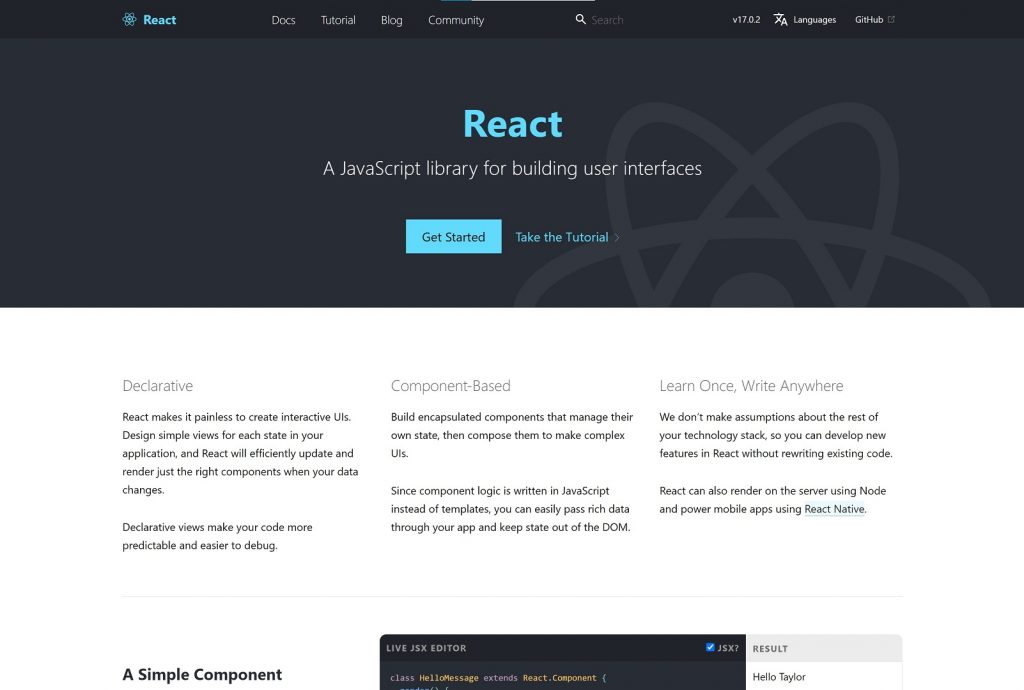Click the 'React can also render' paragraph
The width and height of the screenshot is (1024, 690).
pyautogui.click(x=773, y=500)
